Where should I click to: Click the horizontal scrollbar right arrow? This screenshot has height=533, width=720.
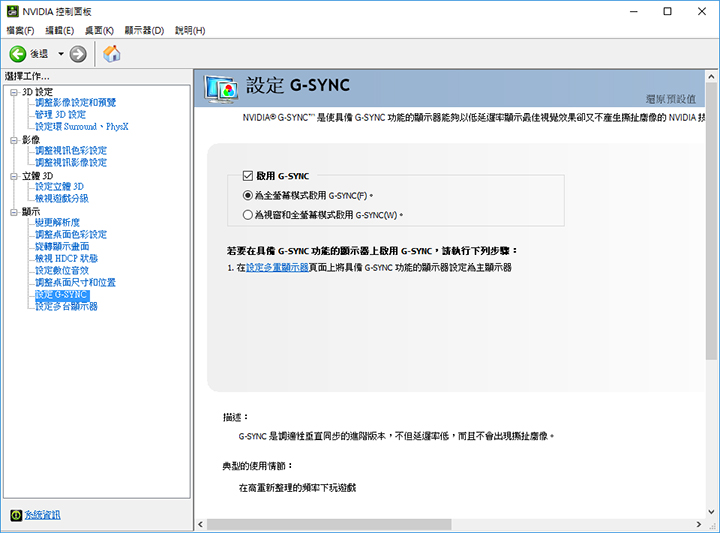click(x=699, y=524)
